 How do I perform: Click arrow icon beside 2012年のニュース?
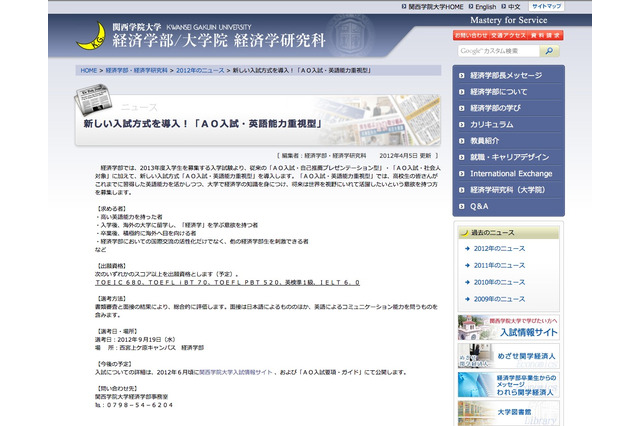coord(467,248)
